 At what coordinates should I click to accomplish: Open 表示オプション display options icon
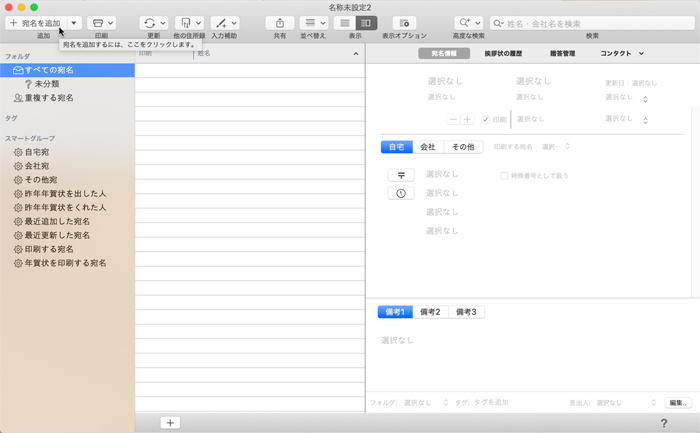point(404,22)
